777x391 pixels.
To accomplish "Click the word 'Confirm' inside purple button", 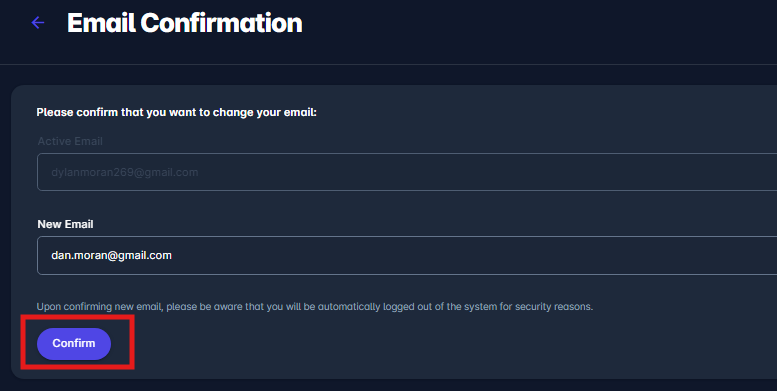I will [74, 343].
